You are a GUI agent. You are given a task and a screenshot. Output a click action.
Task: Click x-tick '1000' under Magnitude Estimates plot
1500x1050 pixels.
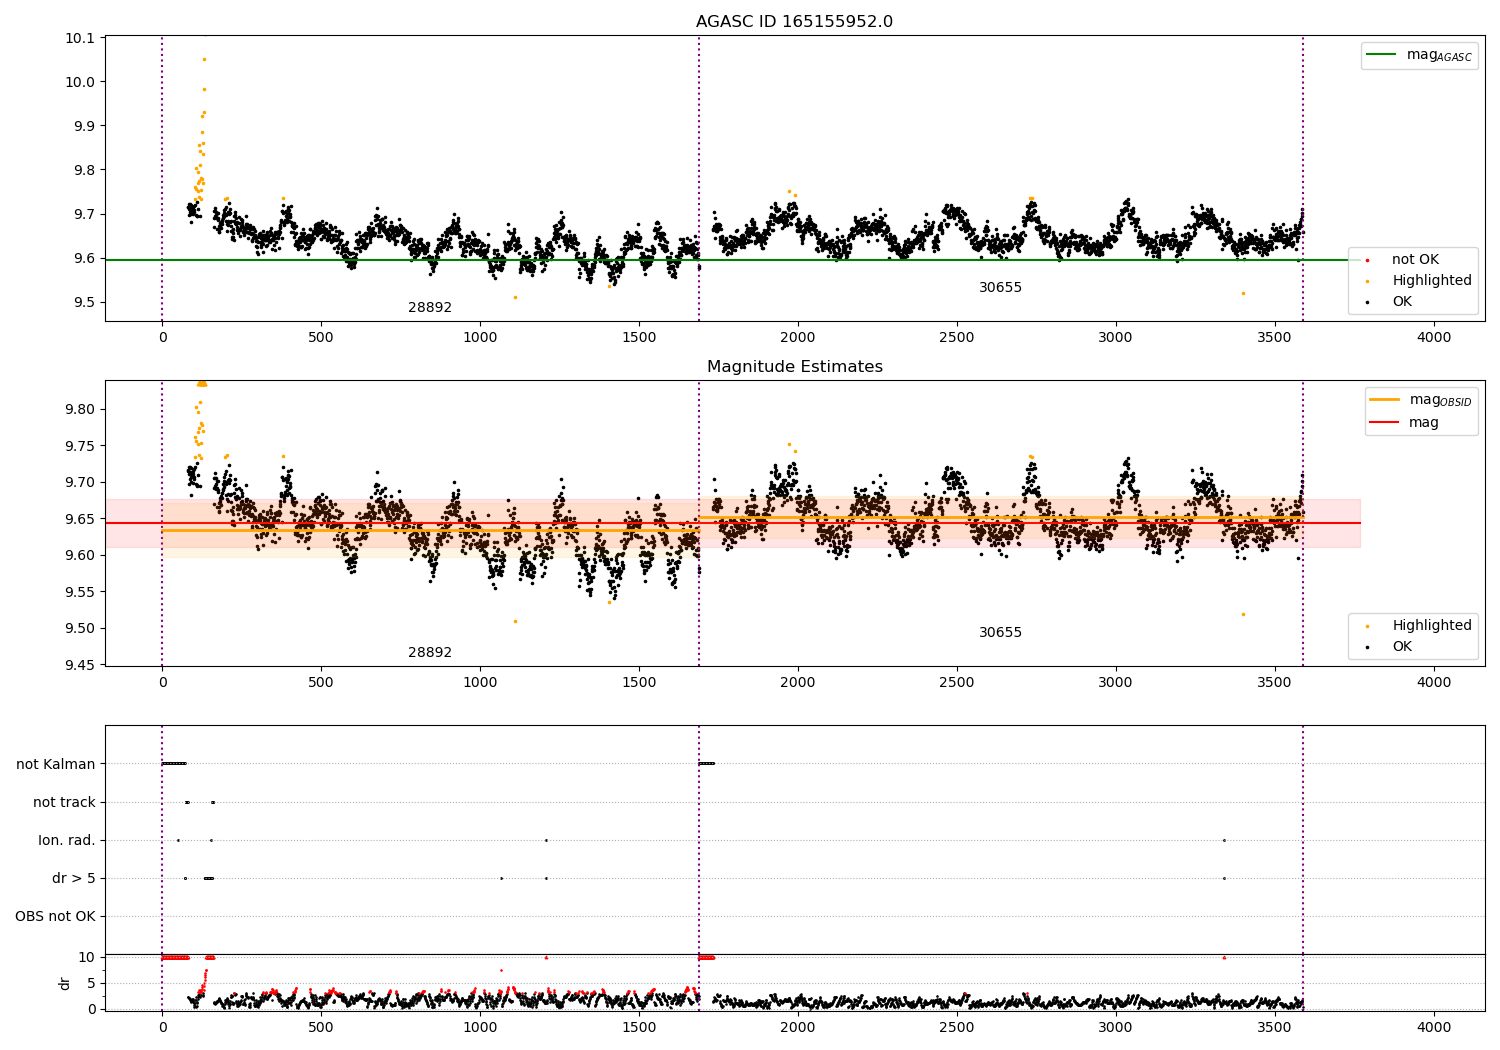(x=480, y=683)
